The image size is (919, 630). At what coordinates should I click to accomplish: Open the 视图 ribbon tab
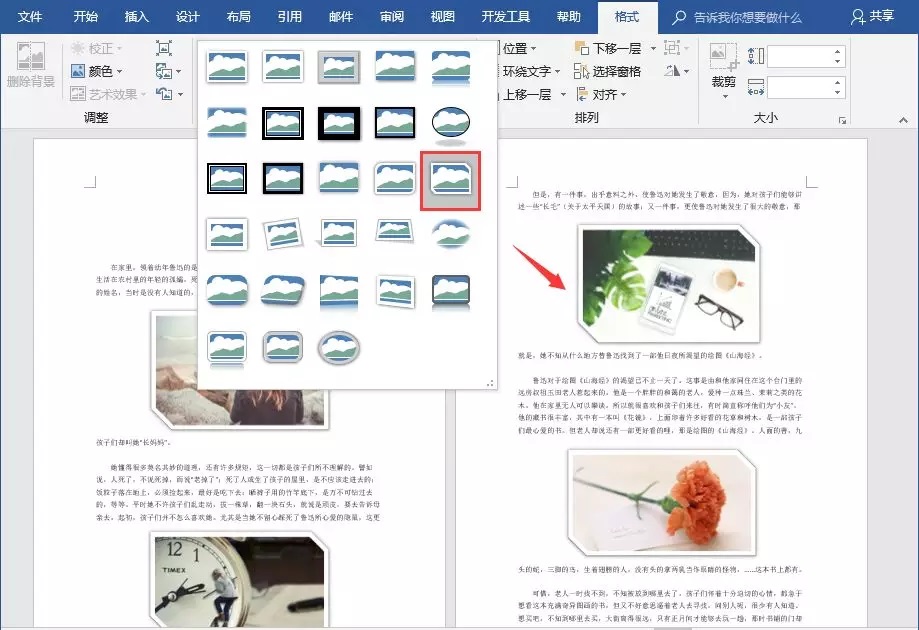click(x=443, y=16)
